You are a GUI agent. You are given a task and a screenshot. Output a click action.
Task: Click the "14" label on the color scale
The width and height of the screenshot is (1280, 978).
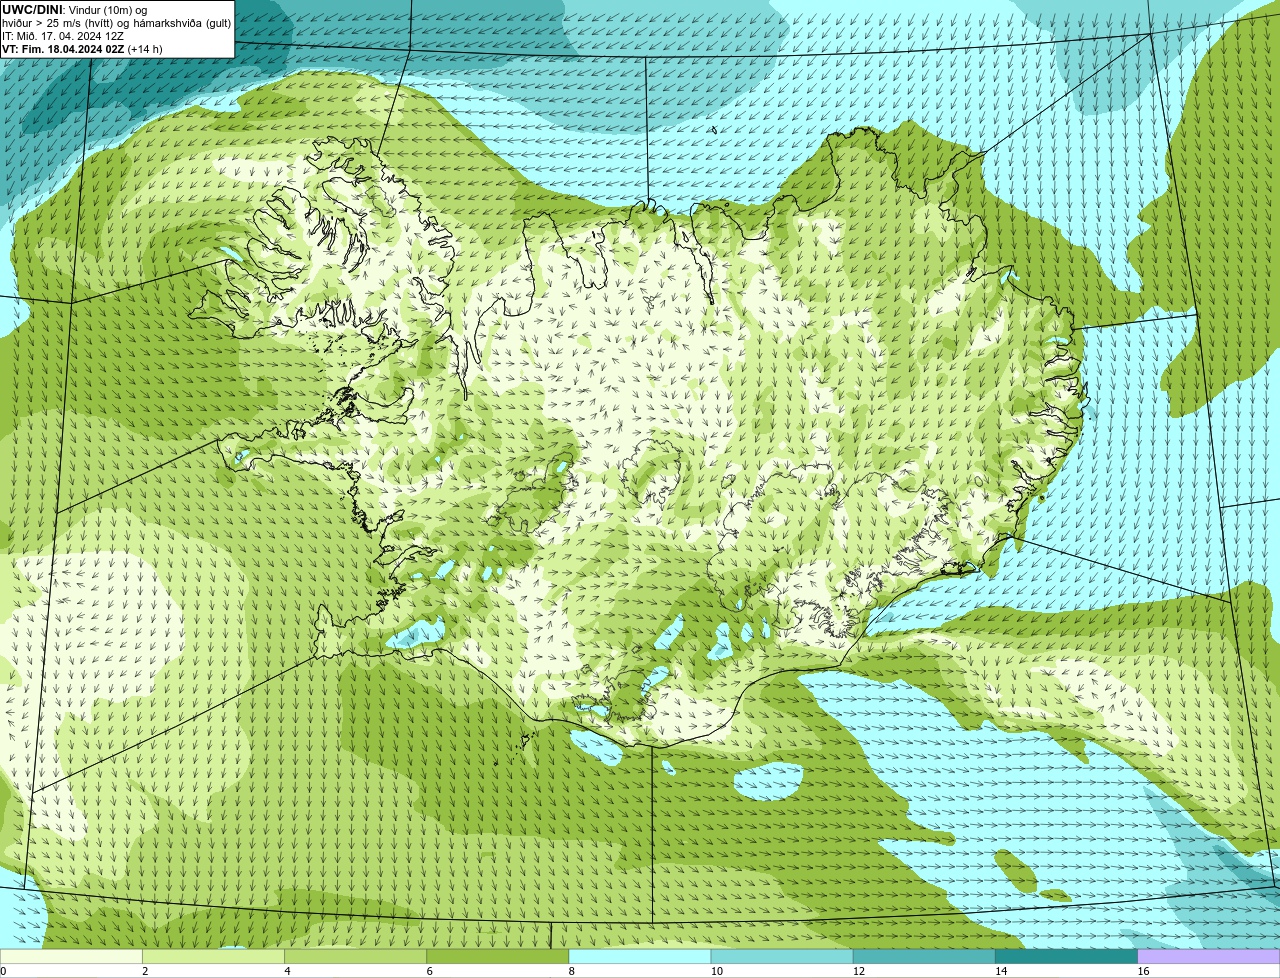pyautogui.click(x=1001, y=971)
